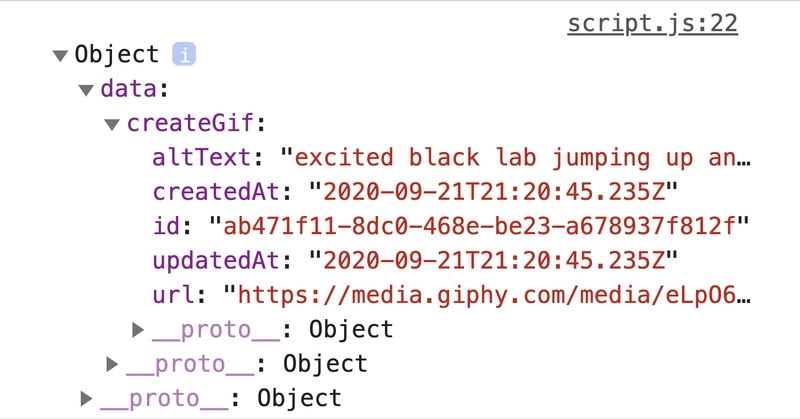Screen dimensions: 800x419
Task: Click the blue info icon beside Object
Action: [x=184, y=54]
